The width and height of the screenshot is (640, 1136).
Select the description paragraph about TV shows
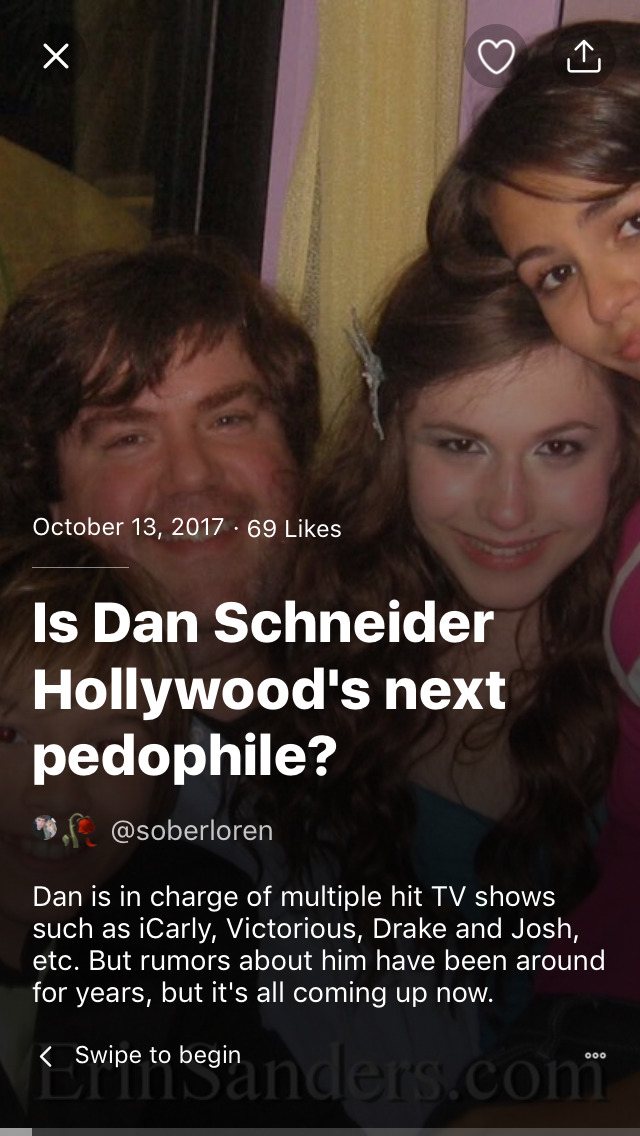(x=319, y=944)
